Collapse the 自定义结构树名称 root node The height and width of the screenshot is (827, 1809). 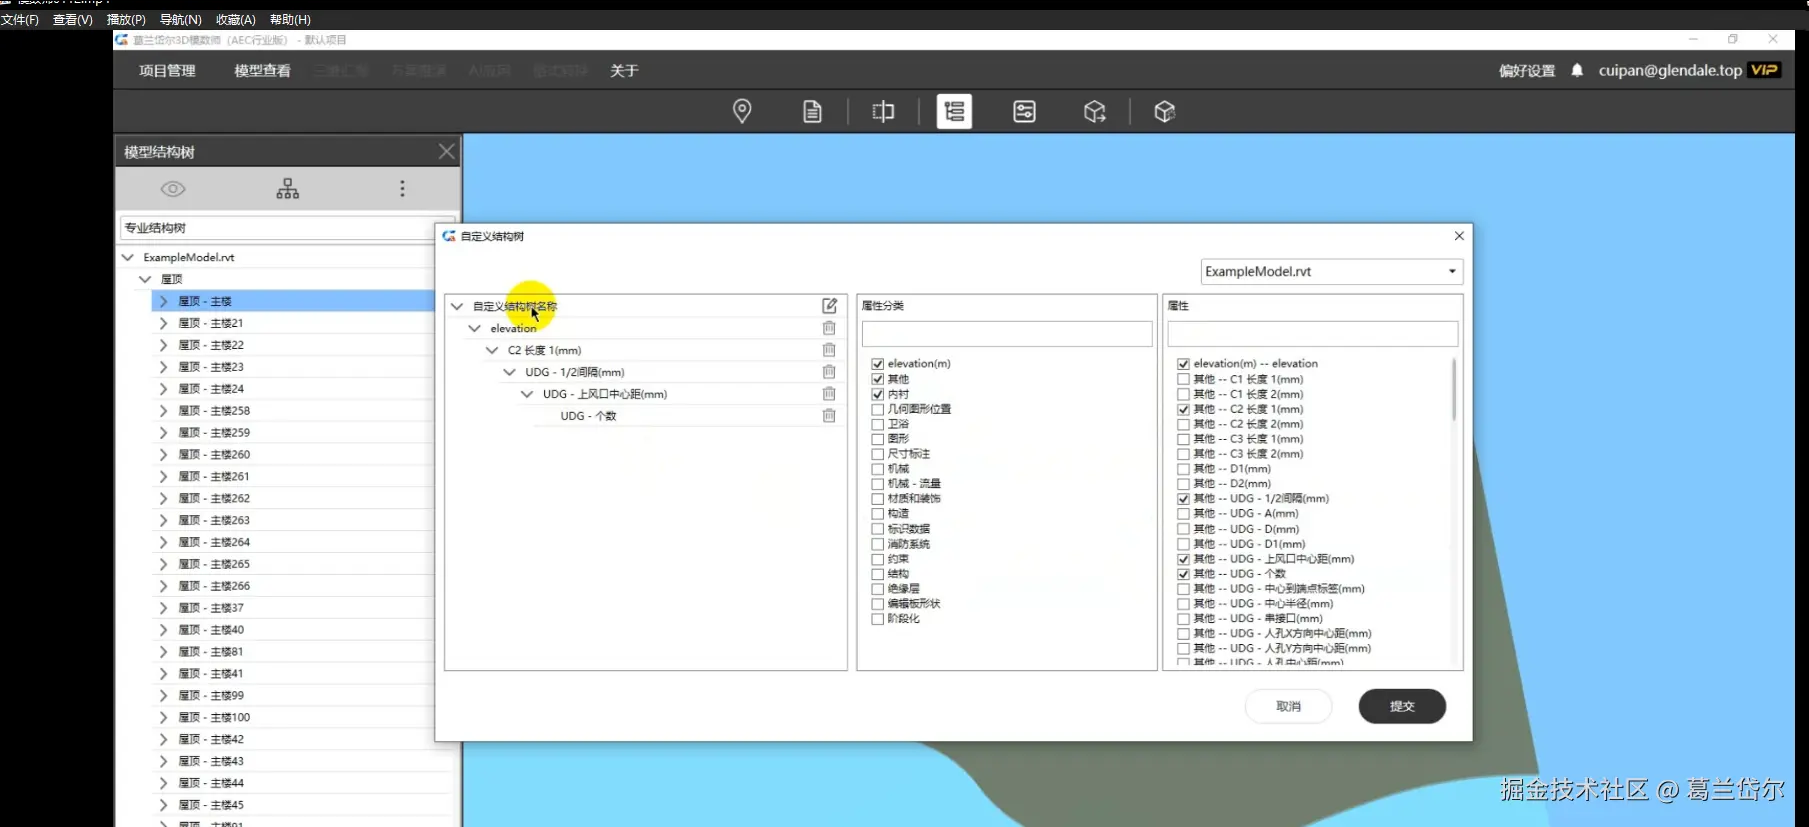457,306
